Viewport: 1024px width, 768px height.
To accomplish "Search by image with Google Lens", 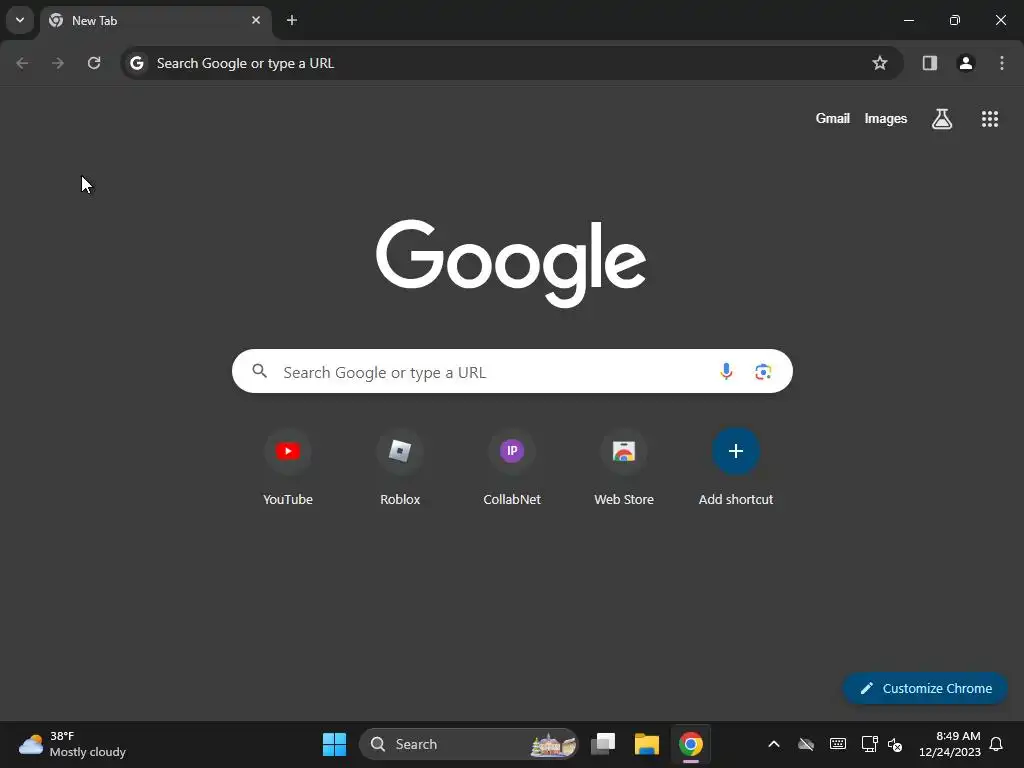I will (763, 372).
